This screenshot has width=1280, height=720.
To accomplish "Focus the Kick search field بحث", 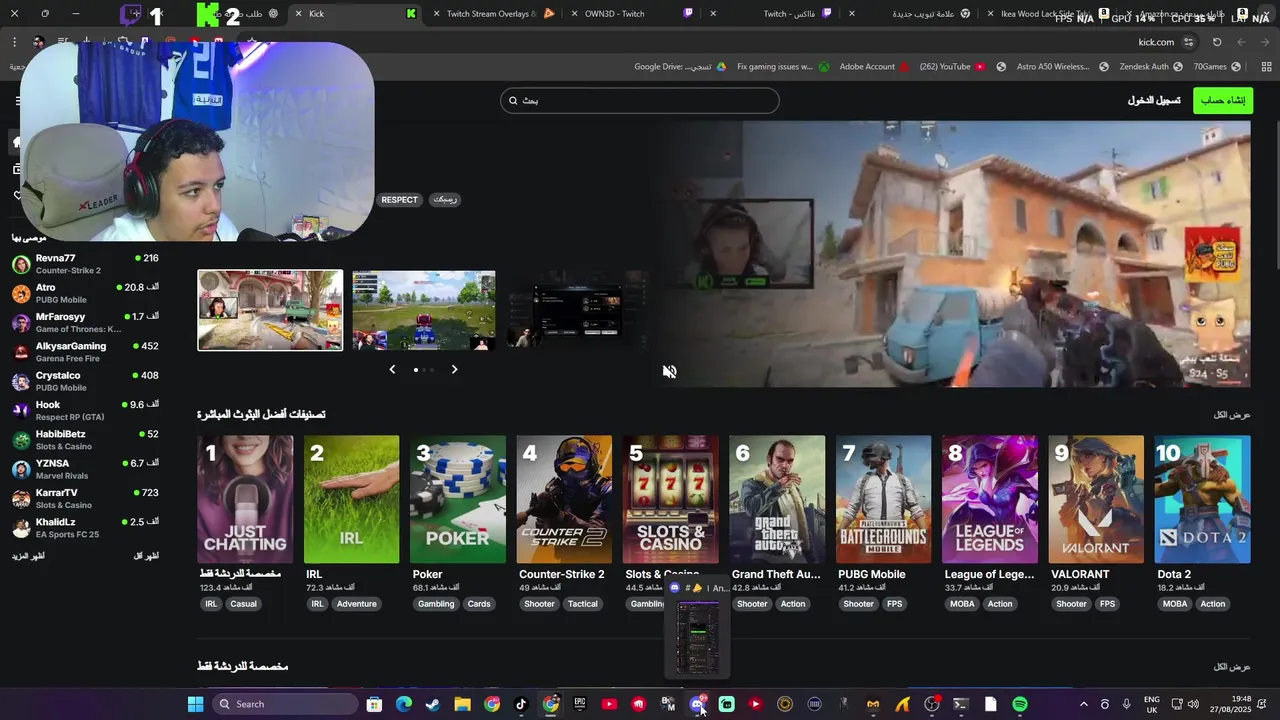I will point(640,100).
